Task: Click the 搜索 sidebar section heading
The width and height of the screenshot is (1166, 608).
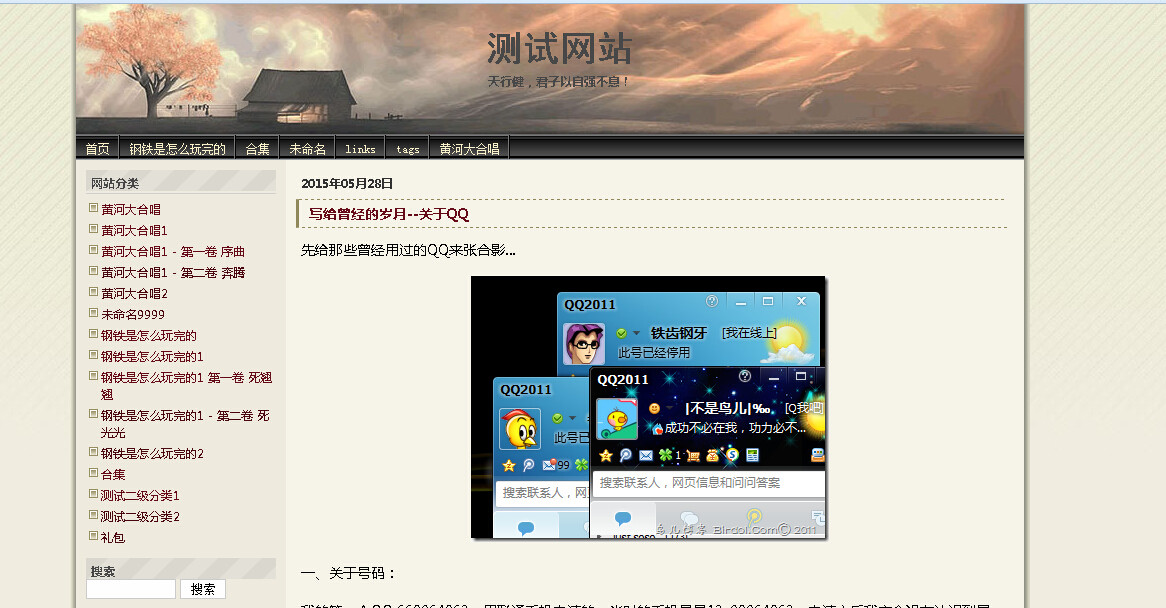Action: pyautogui.click(x=103, y=571)
